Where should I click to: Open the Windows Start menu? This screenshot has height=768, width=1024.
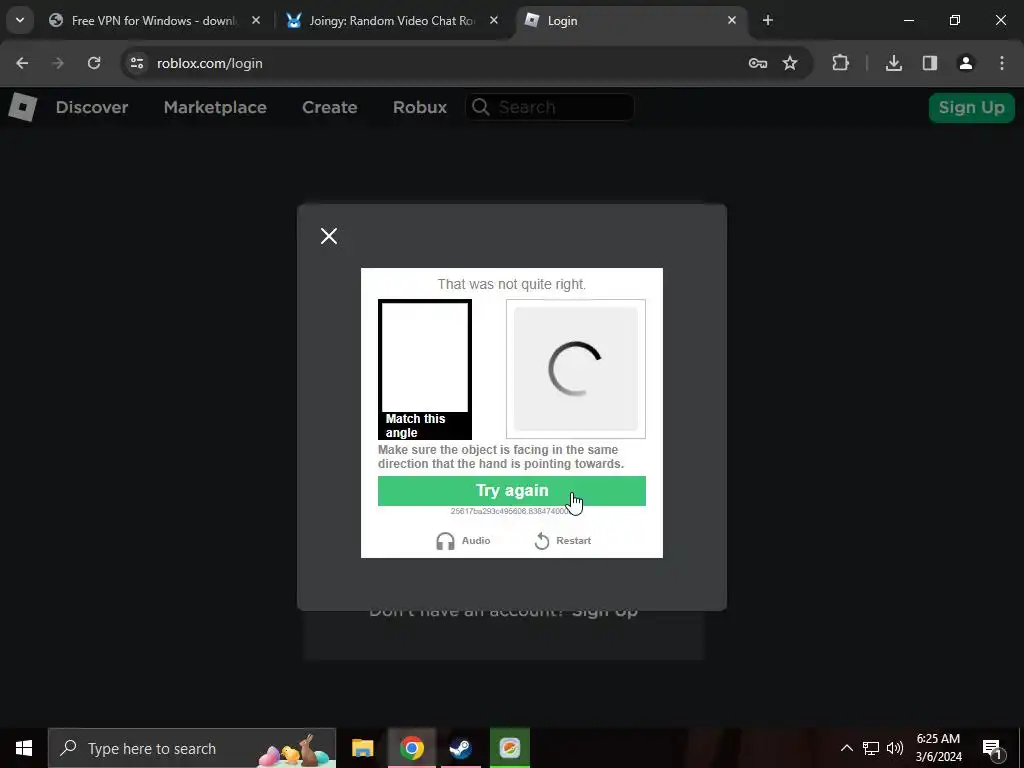[24, 748]
